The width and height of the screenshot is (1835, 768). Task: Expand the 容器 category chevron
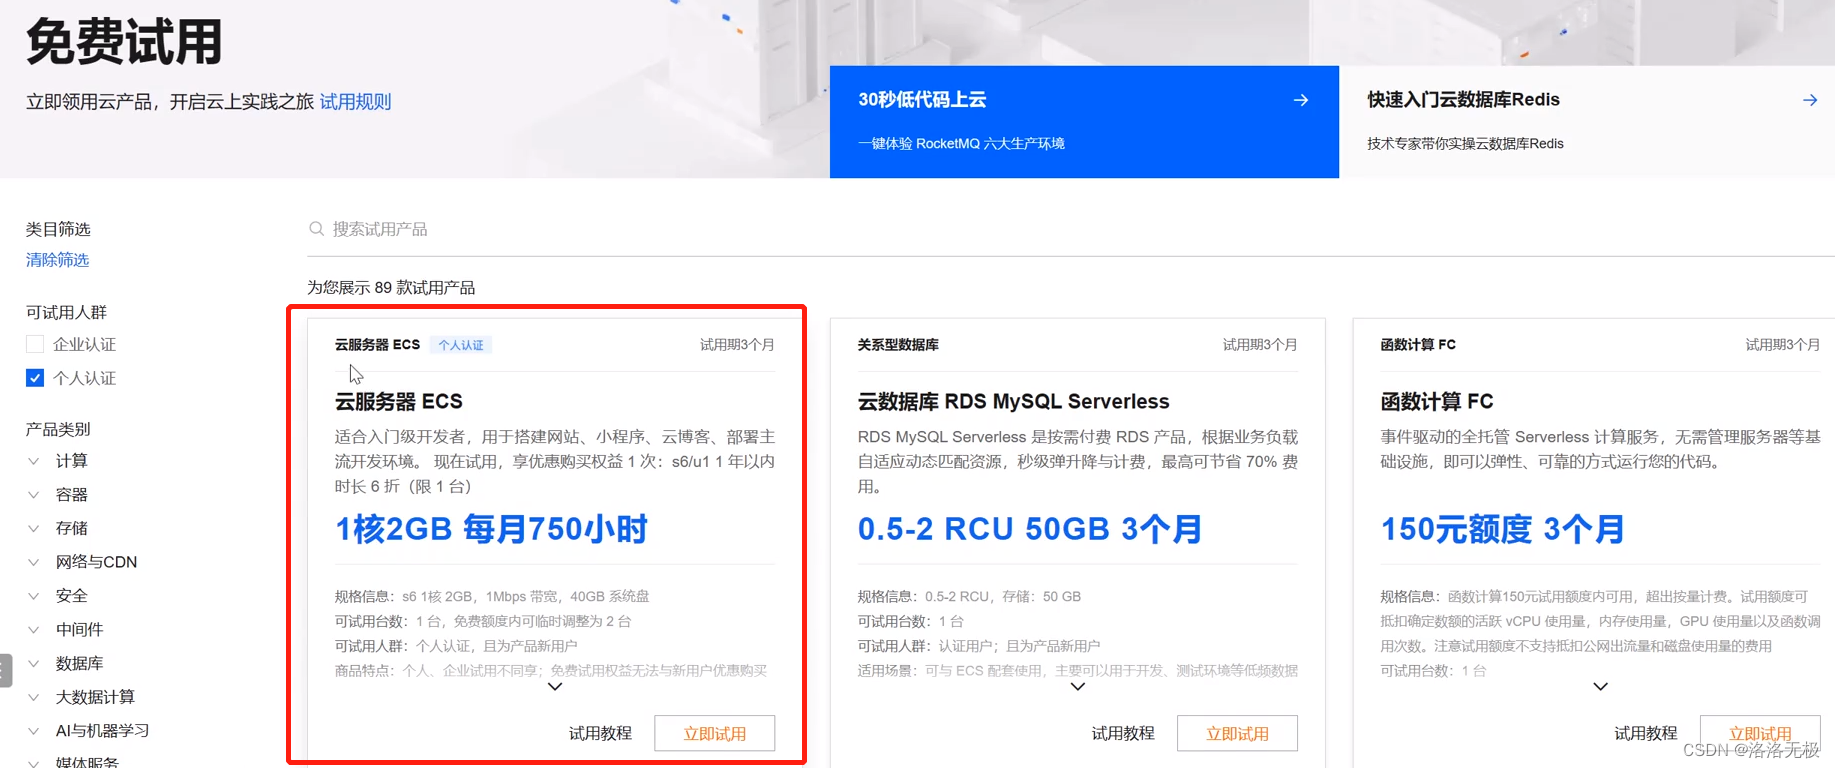(34, 495)
